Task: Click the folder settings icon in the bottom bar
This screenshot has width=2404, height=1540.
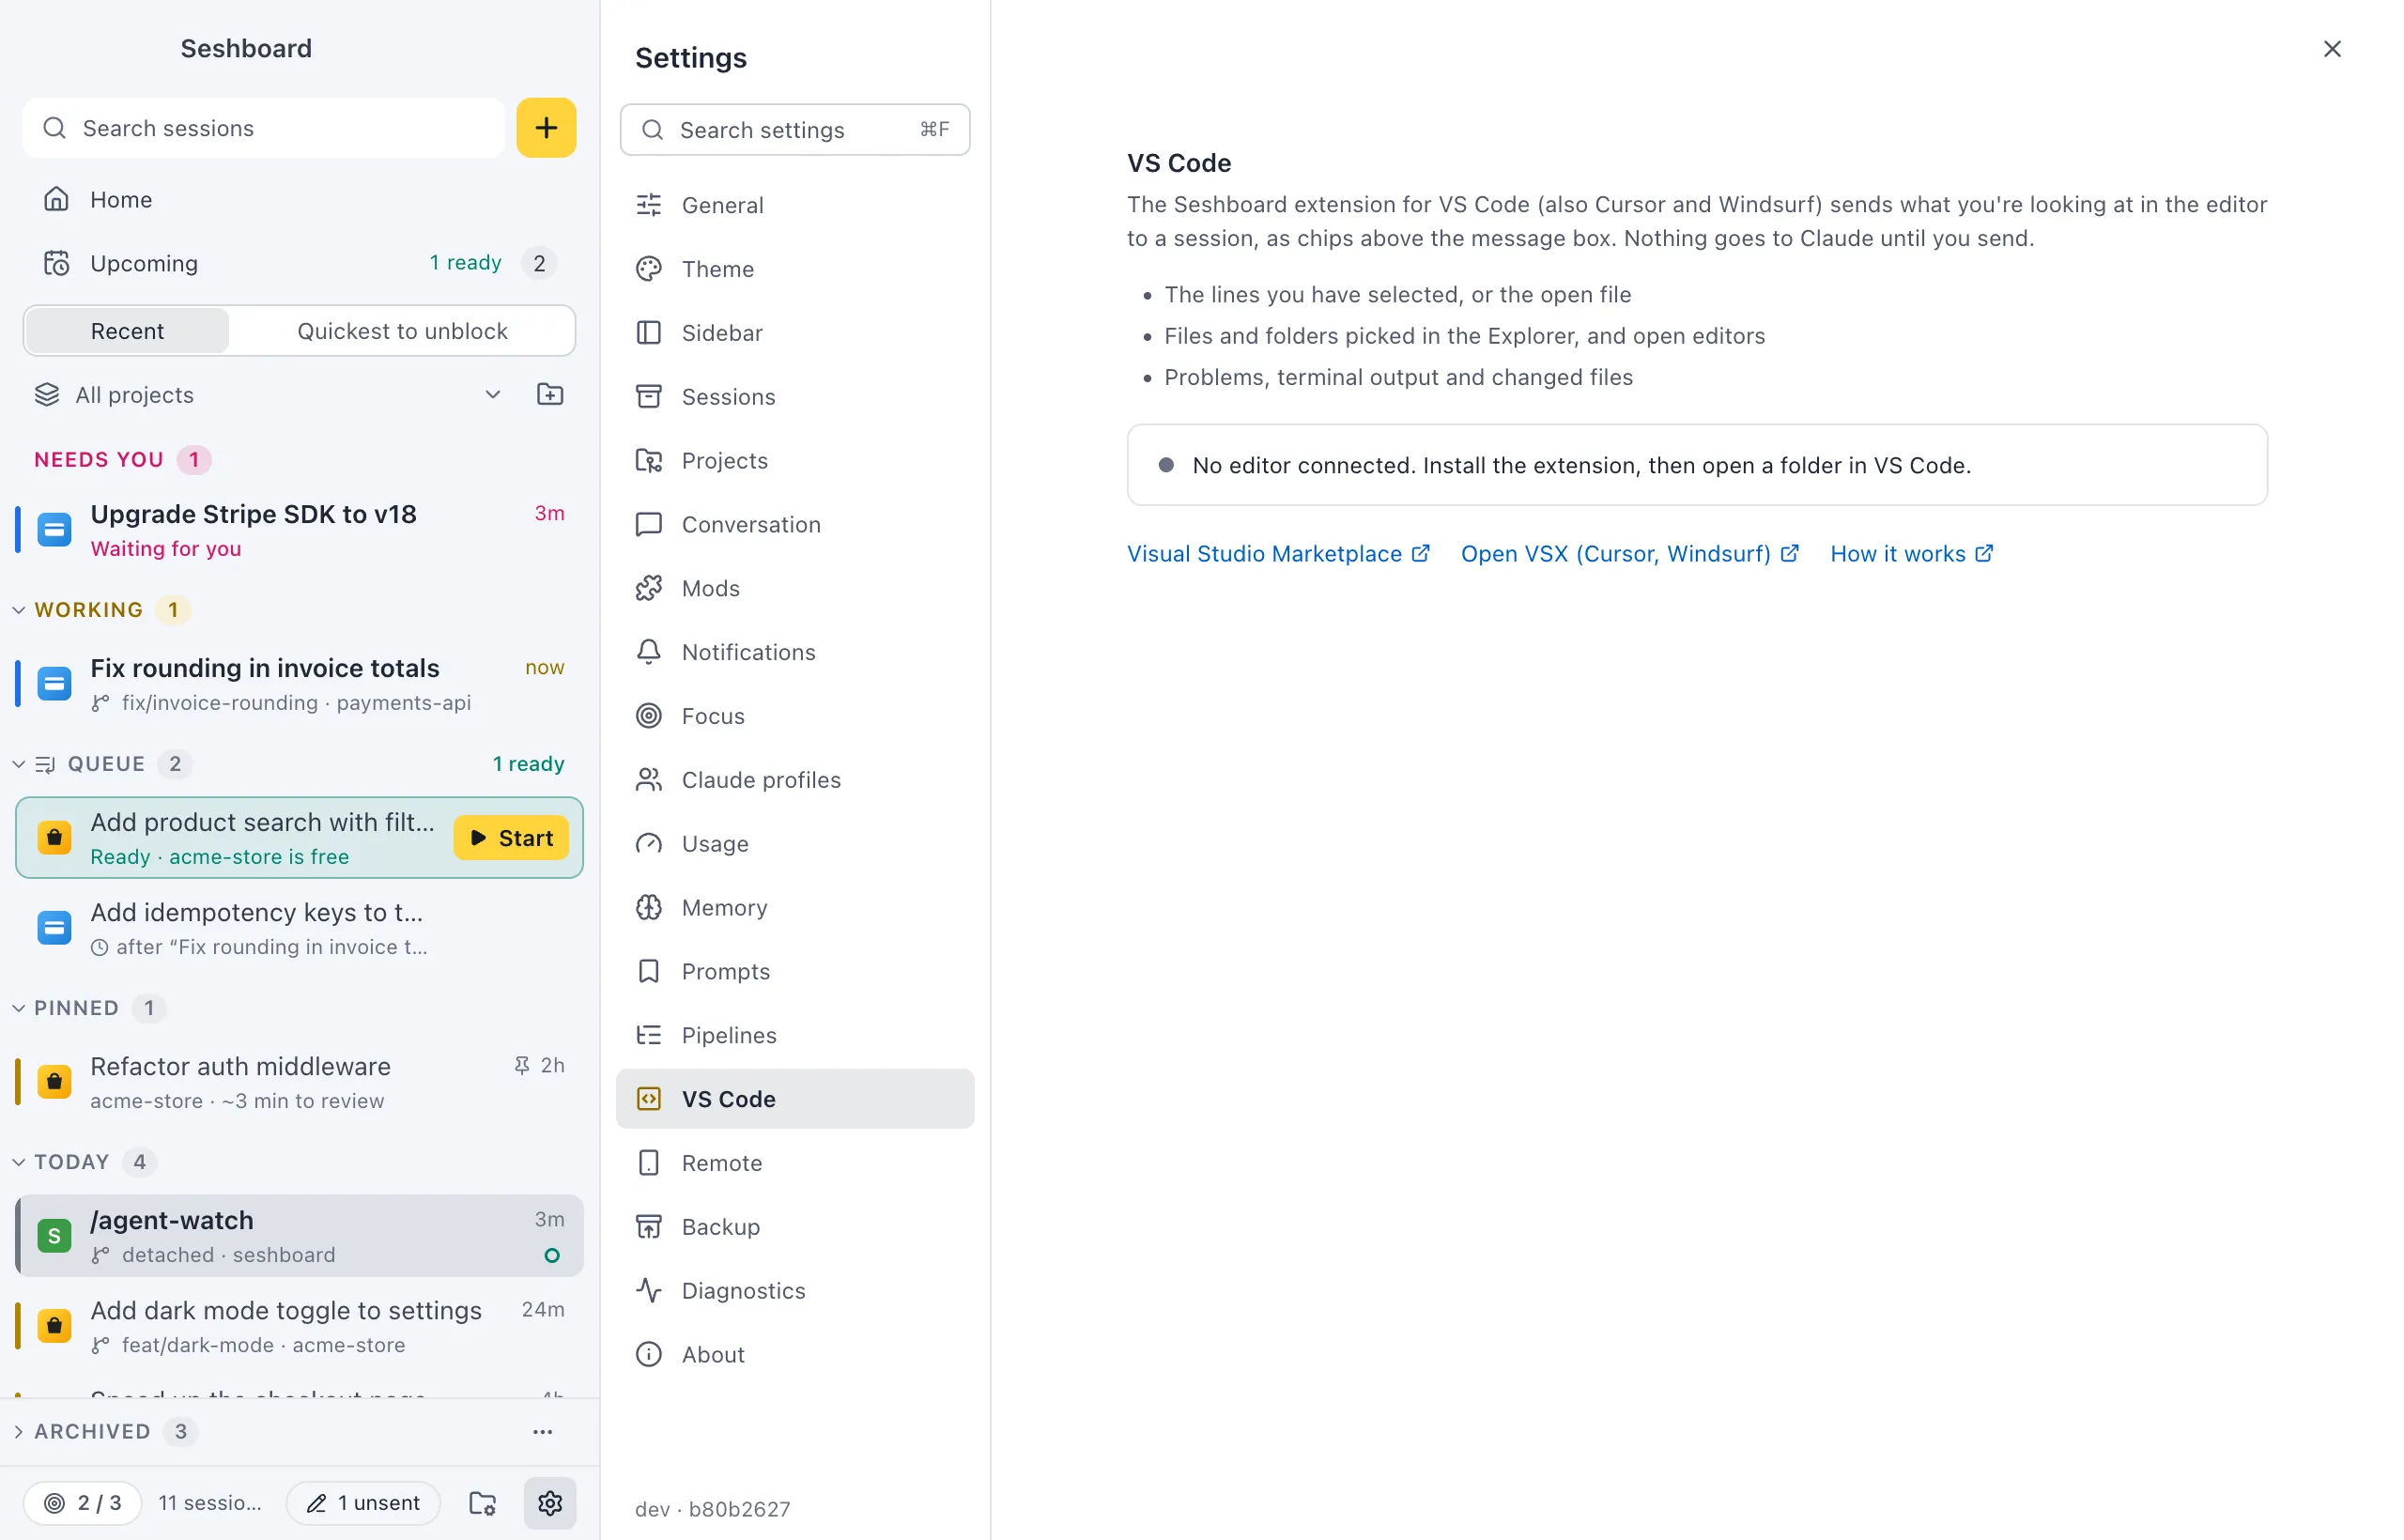Action: click(x=483, y=1502)
